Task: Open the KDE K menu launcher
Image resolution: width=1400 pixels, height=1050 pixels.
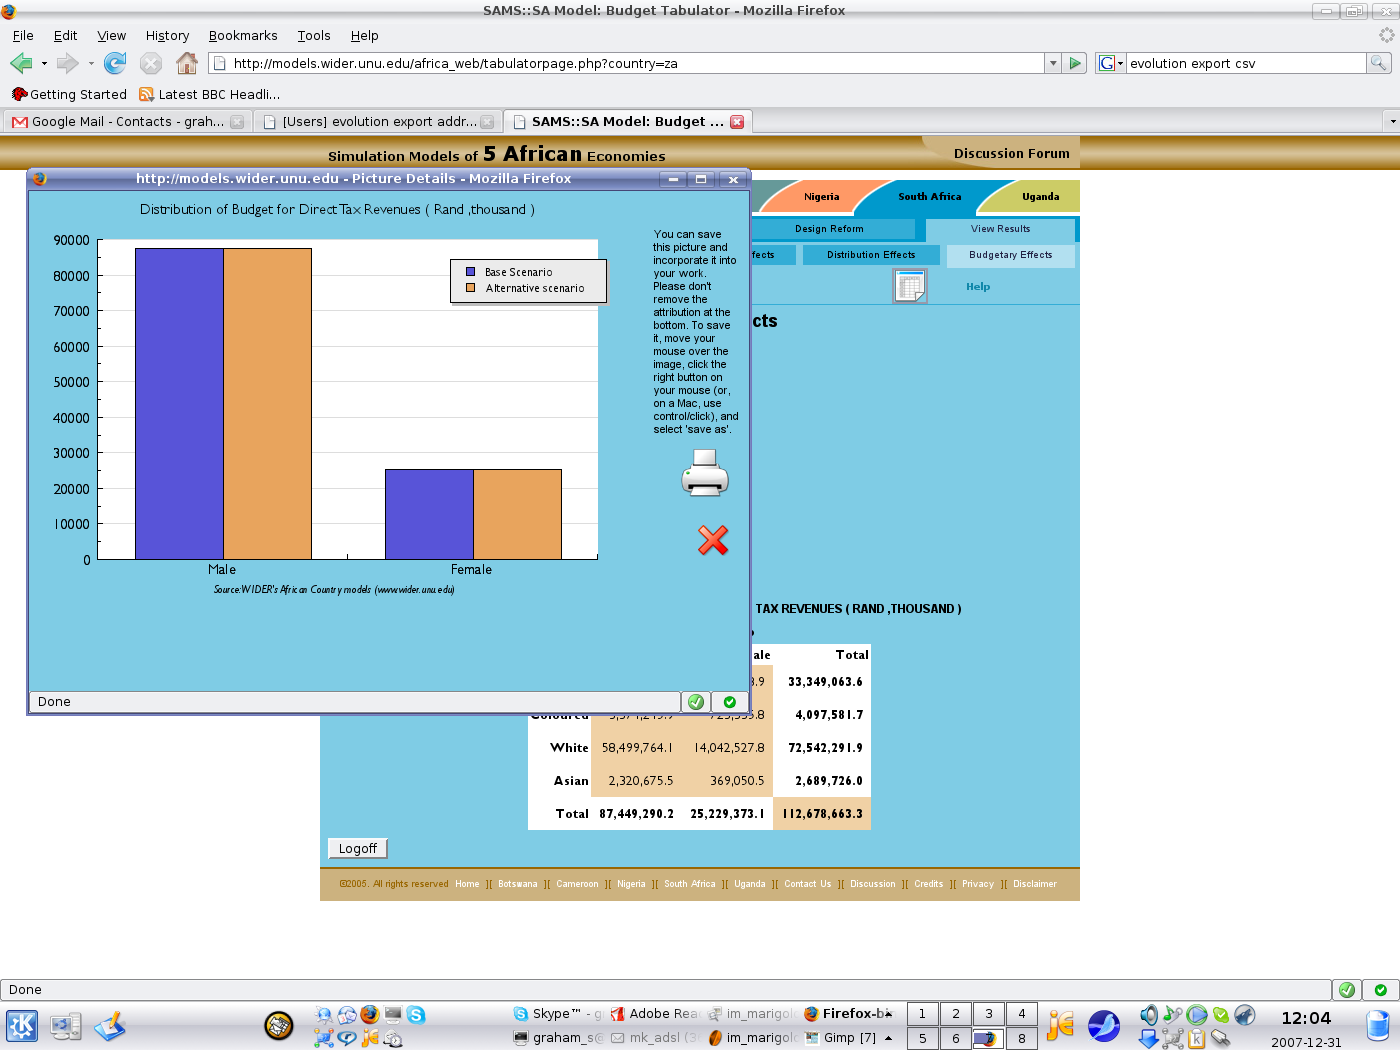Action: (22, 1026)
